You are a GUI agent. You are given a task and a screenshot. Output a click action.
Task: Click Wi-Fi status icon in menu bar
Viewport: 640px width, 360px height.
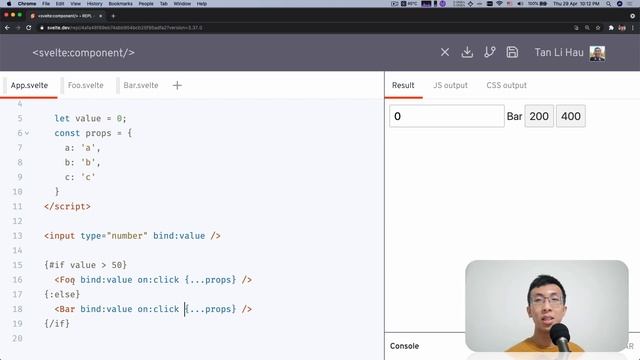click(x=499, y=4)
